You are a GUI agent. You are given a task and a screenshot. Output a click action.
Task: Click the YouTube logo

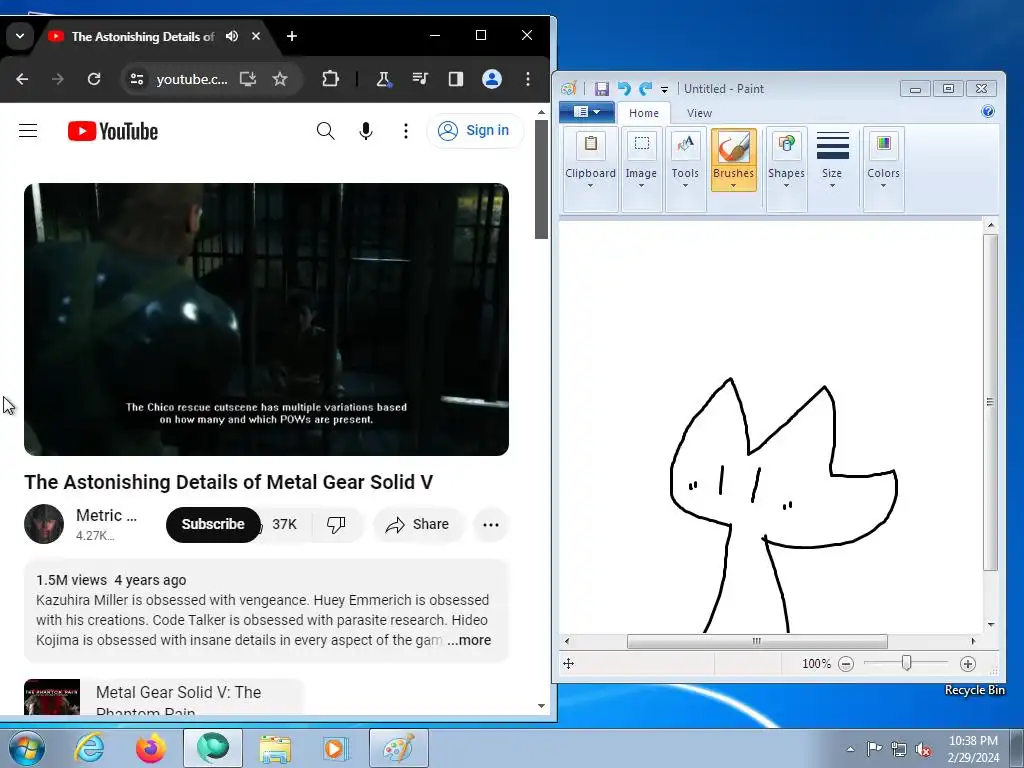pos(113,131)
